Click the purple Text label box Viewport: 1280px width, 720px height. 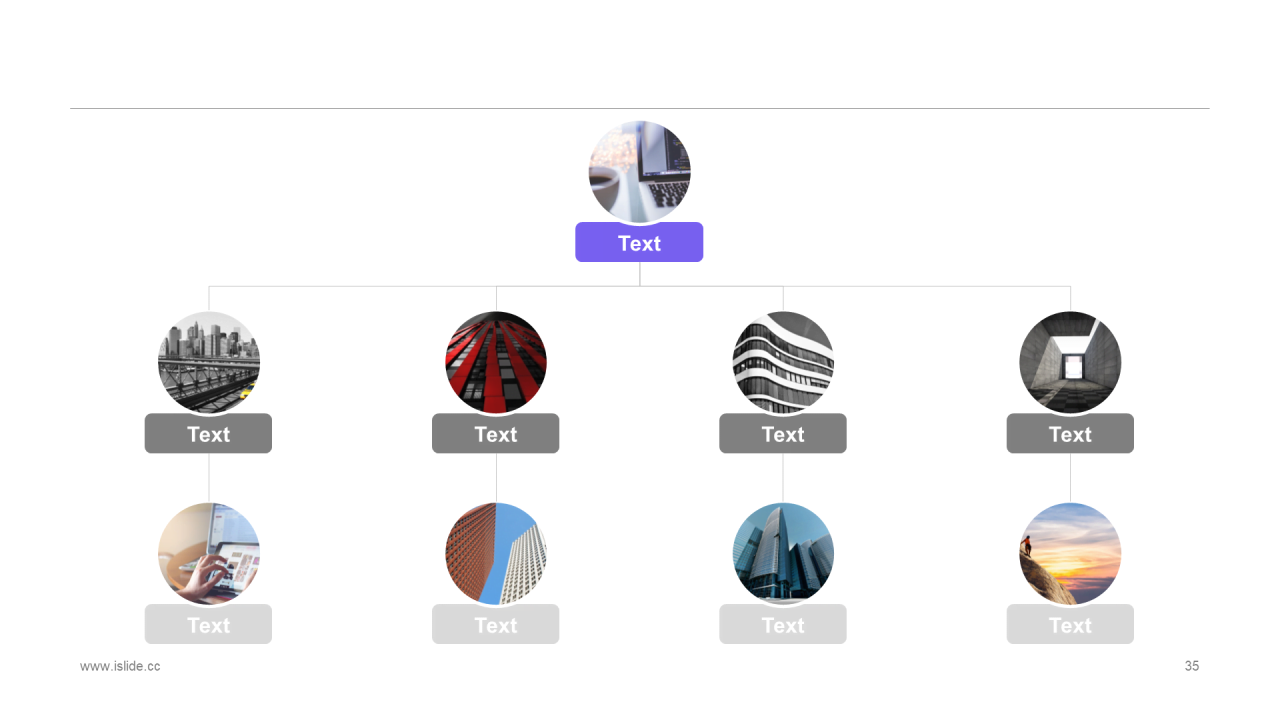(639, 242)
